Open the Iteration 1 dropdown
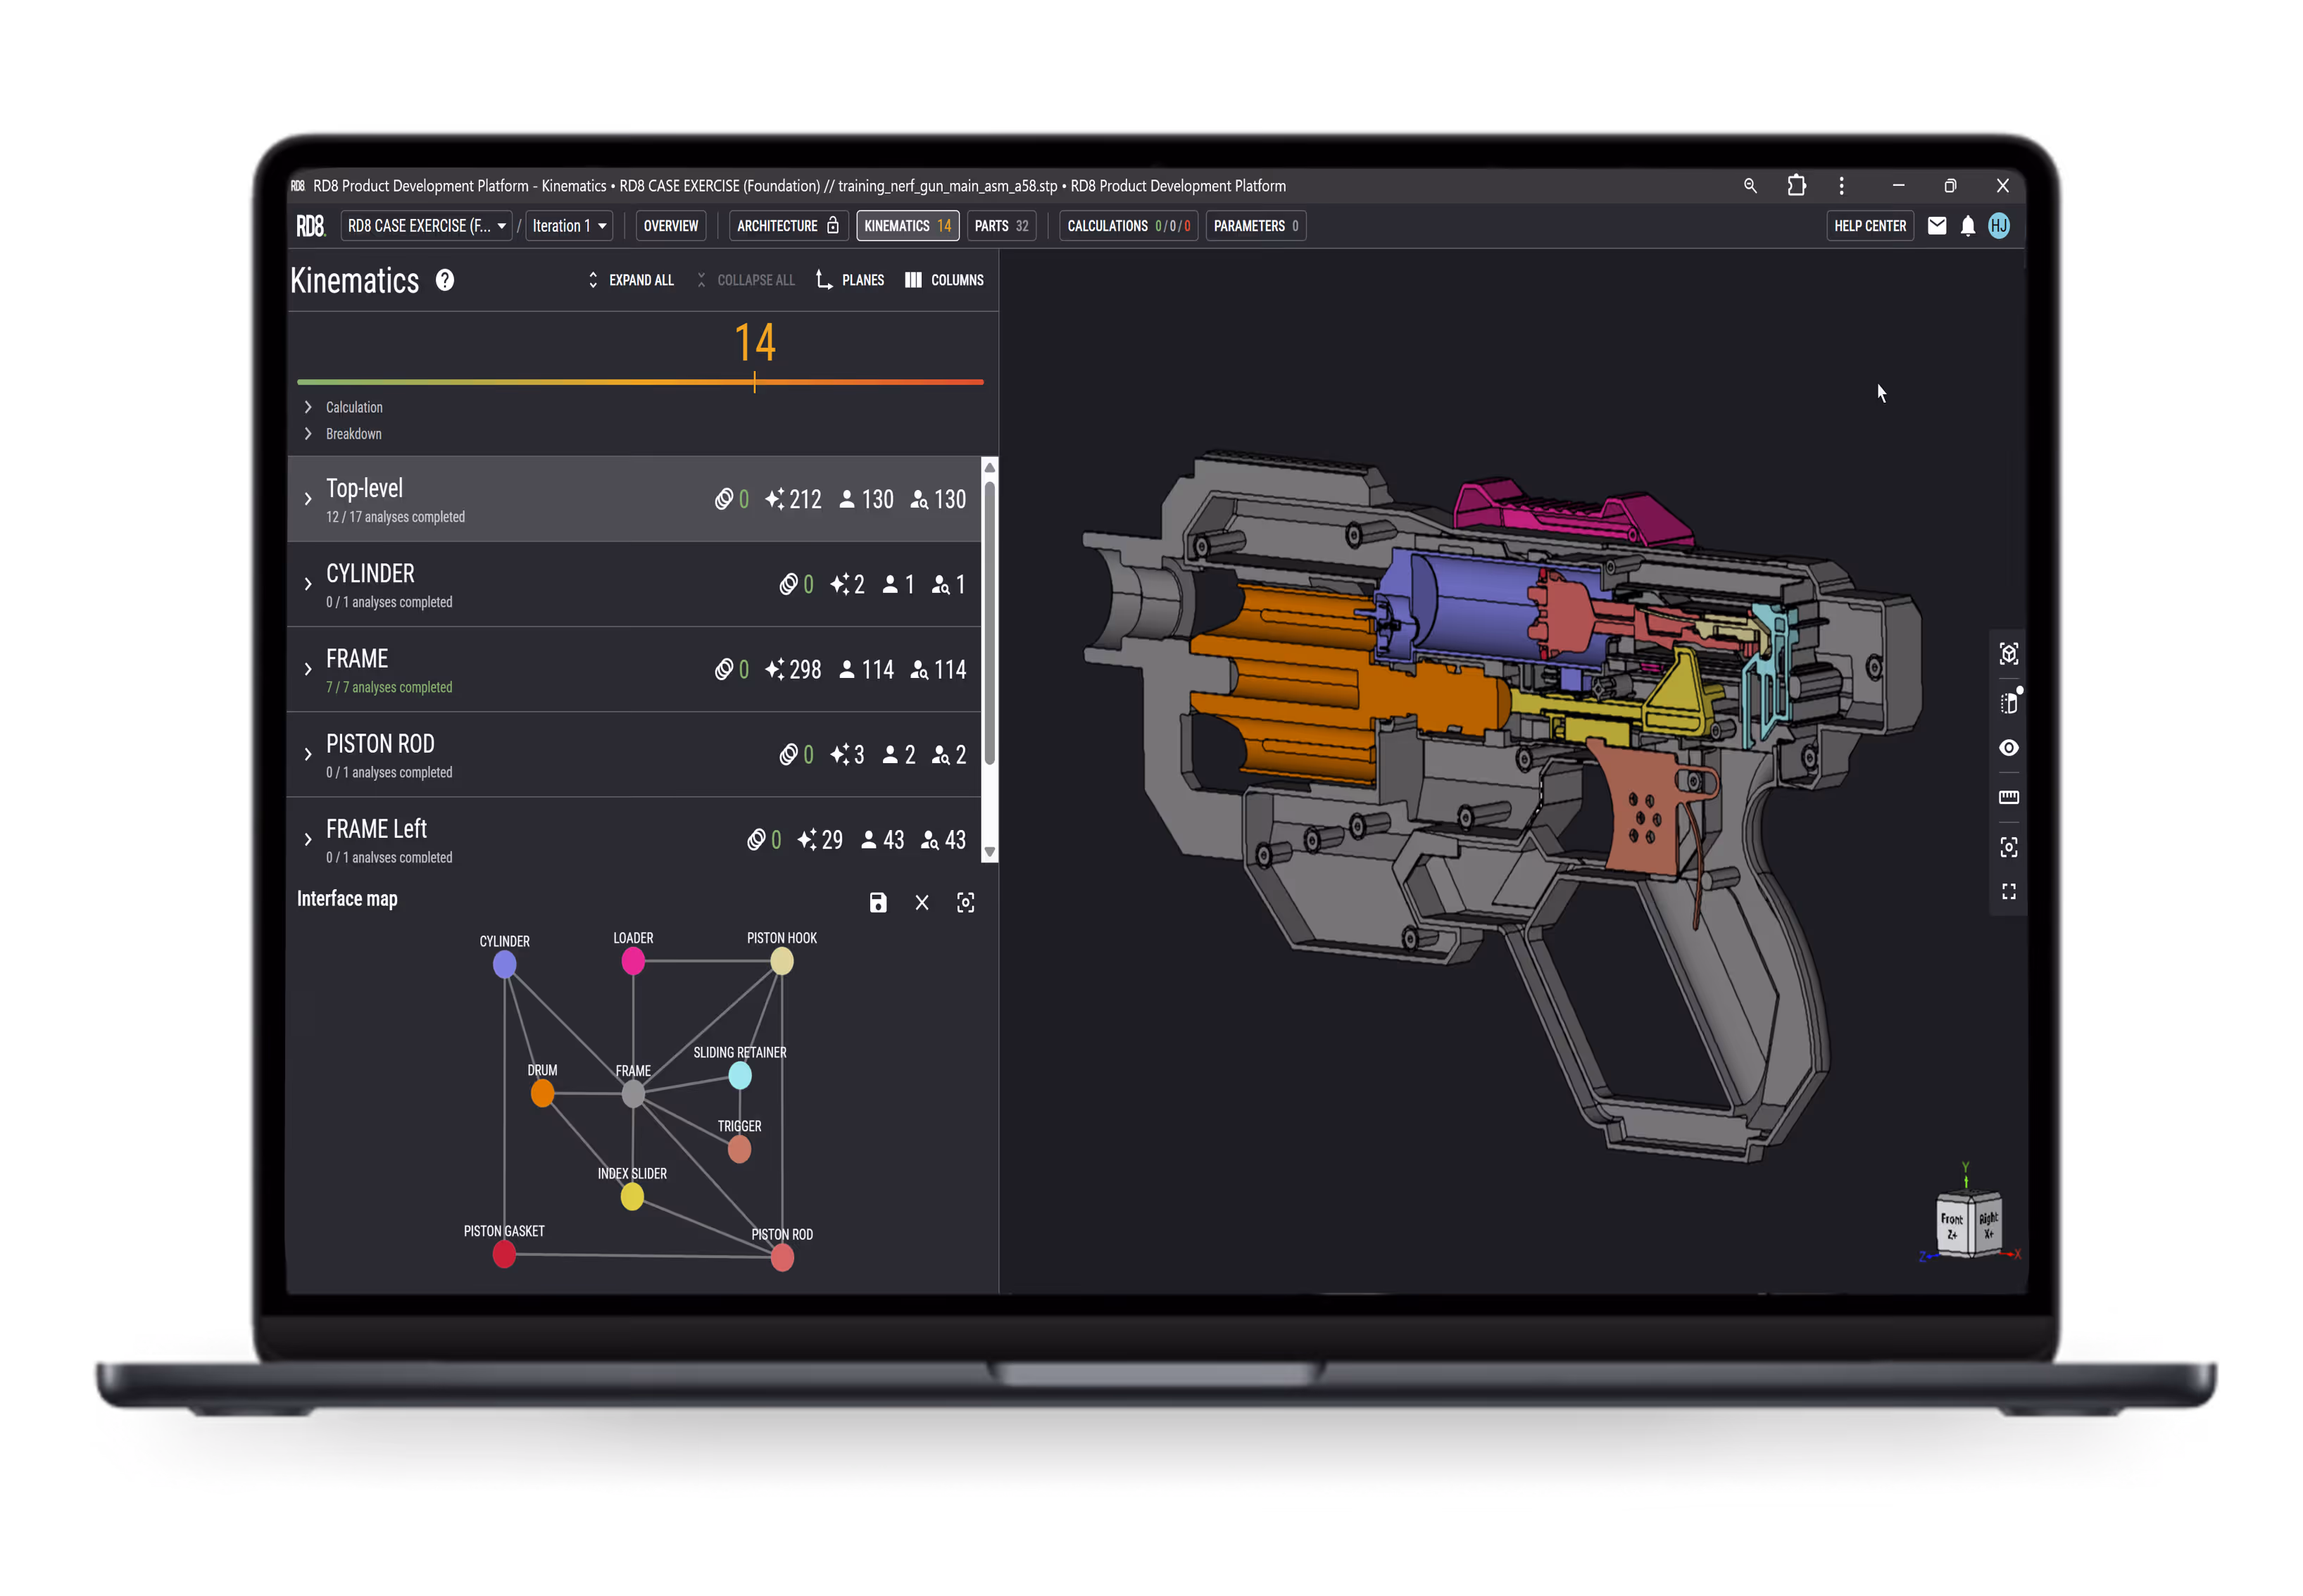Viewport: 2303px width, 1596px height. click(567, 225)
